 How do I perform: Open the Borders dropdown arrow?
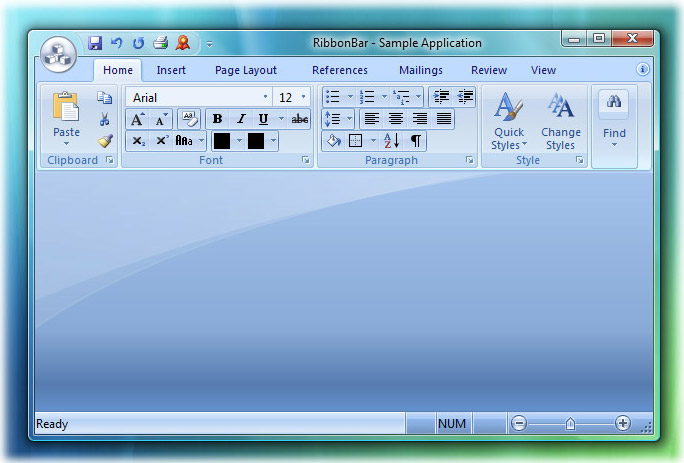click(373, 141)
